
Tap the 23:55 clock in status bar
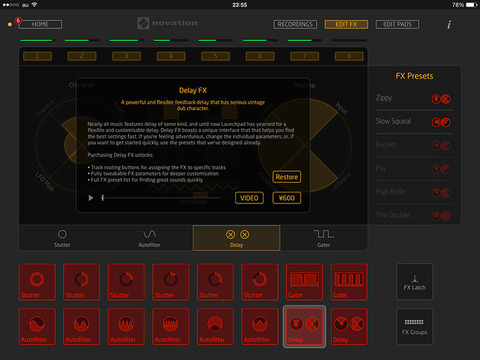click(x=240, y=5)
